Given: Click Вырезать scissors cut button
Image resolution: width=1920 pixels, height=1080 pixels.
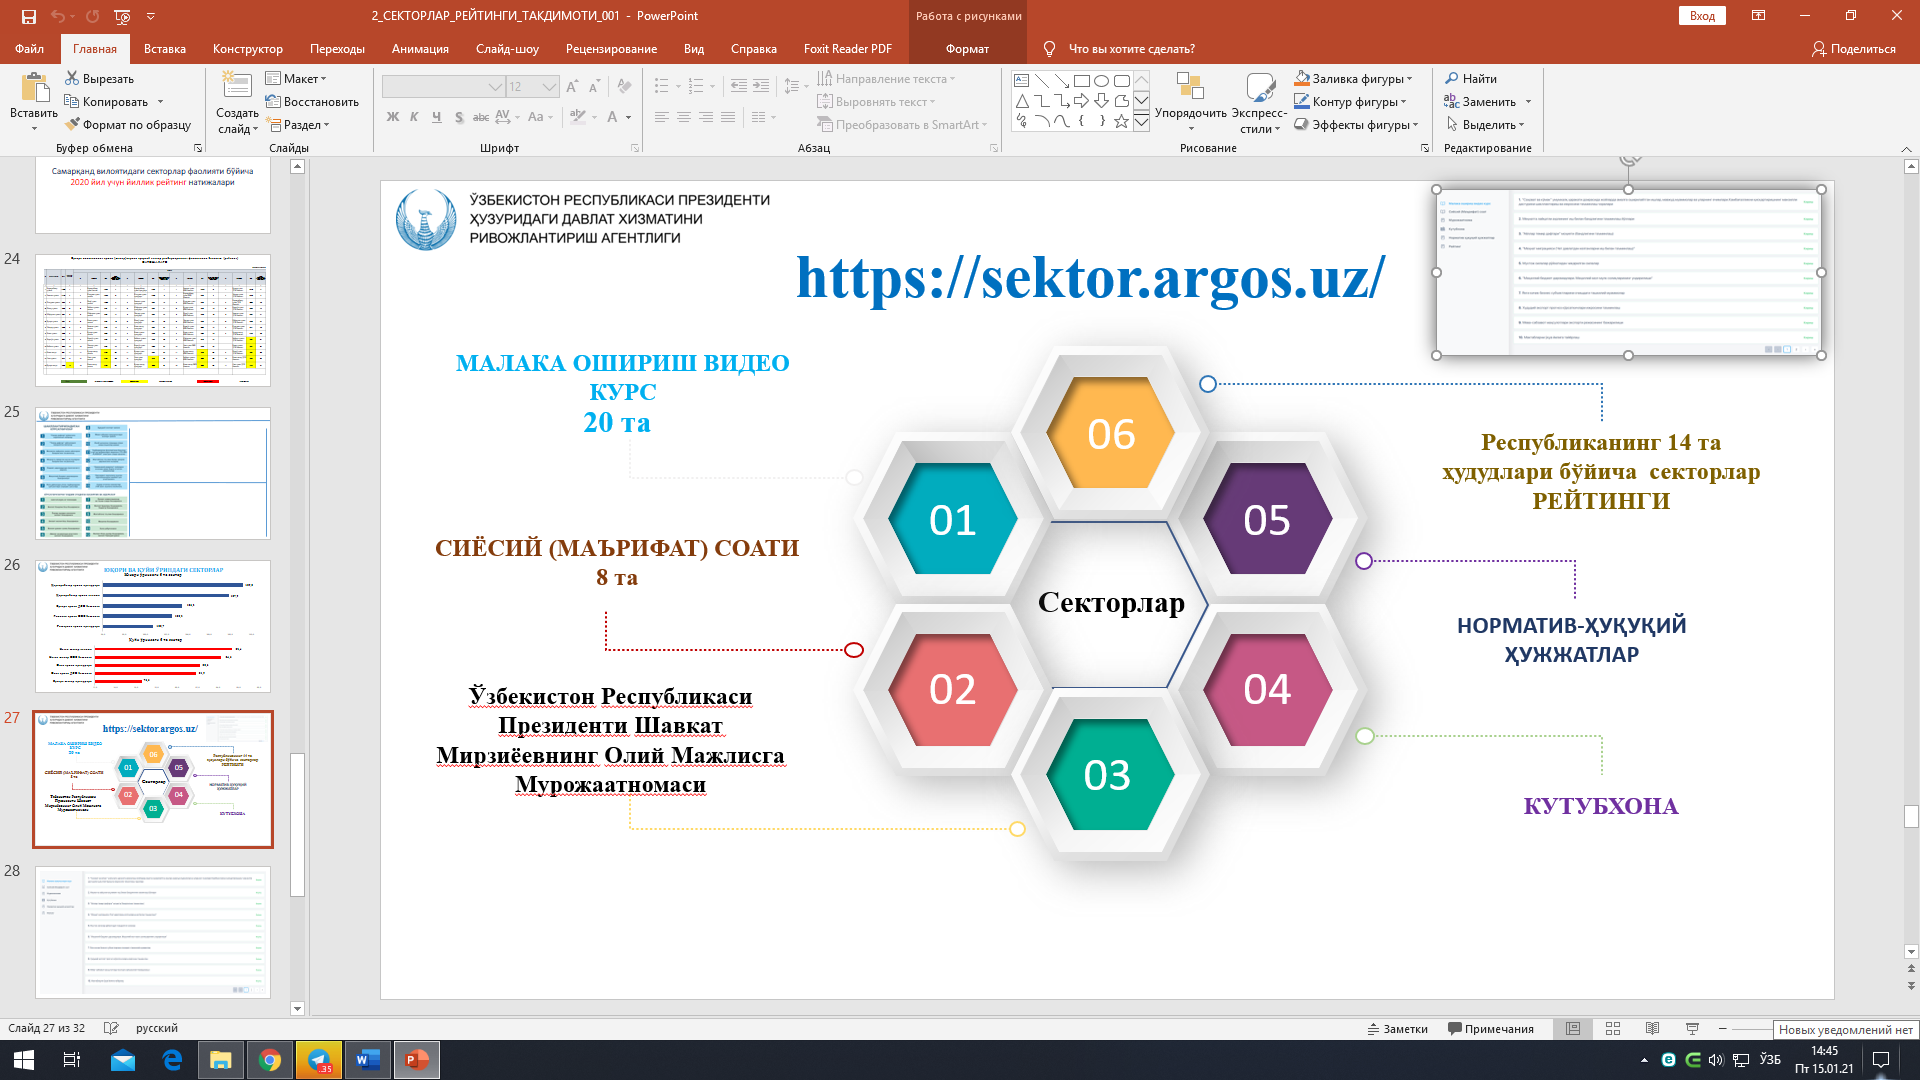Looking at the screenshot, I should 99,78.
